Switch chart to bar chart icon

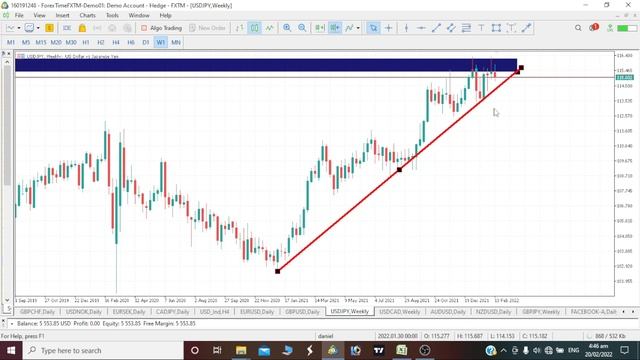[239, 28]
